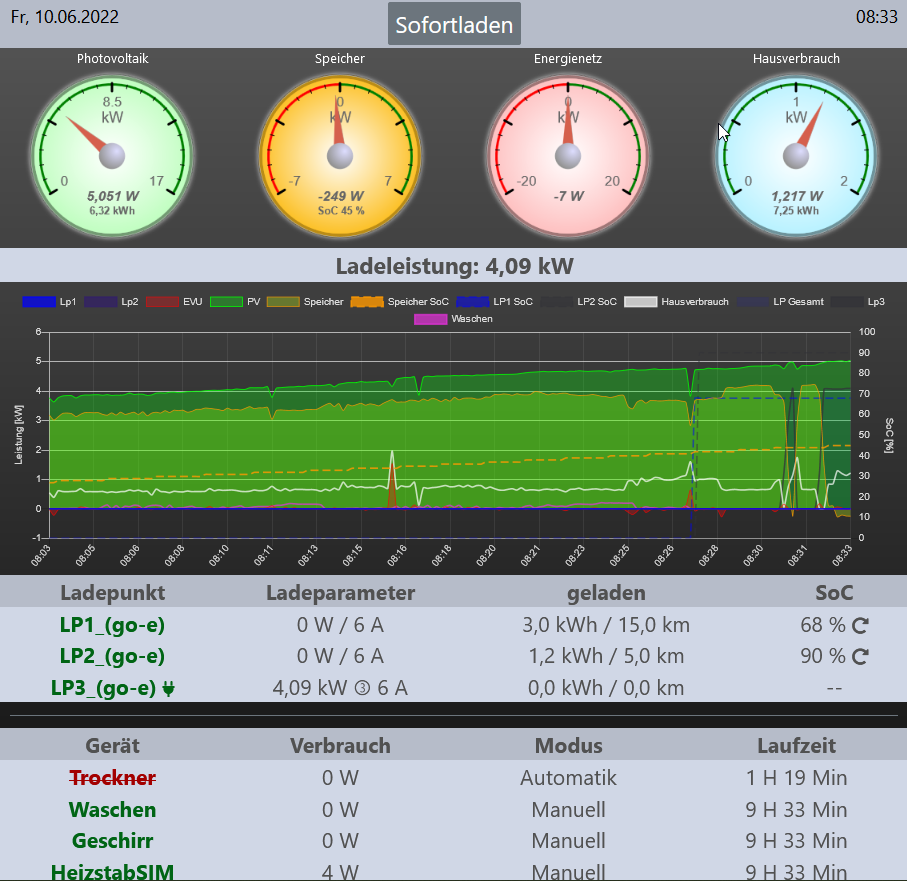Click the Photovoltaik gauge
The image size is (907, 881).
[x=112, y=154]
